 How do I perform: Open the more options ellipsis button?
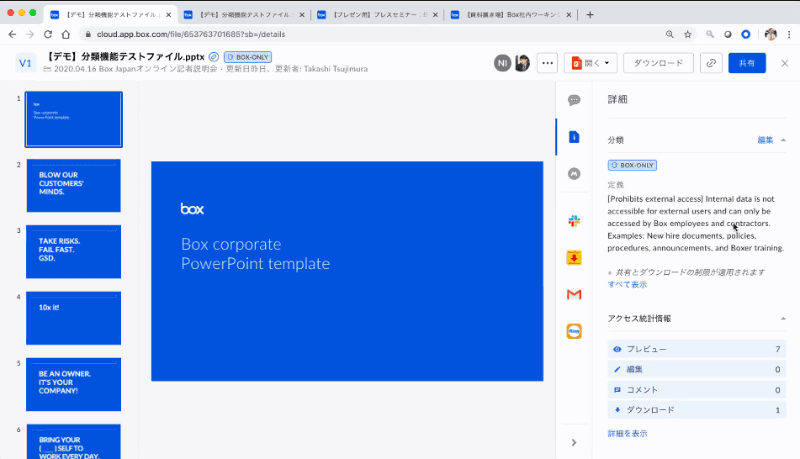pyautogui.click(x=547, y=63)
